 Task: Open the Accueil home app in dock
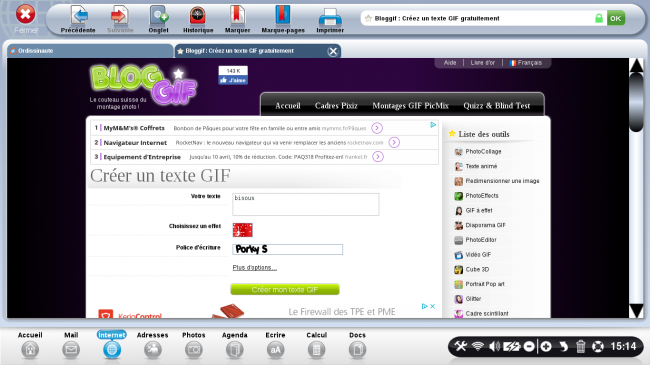pos(30,345)
